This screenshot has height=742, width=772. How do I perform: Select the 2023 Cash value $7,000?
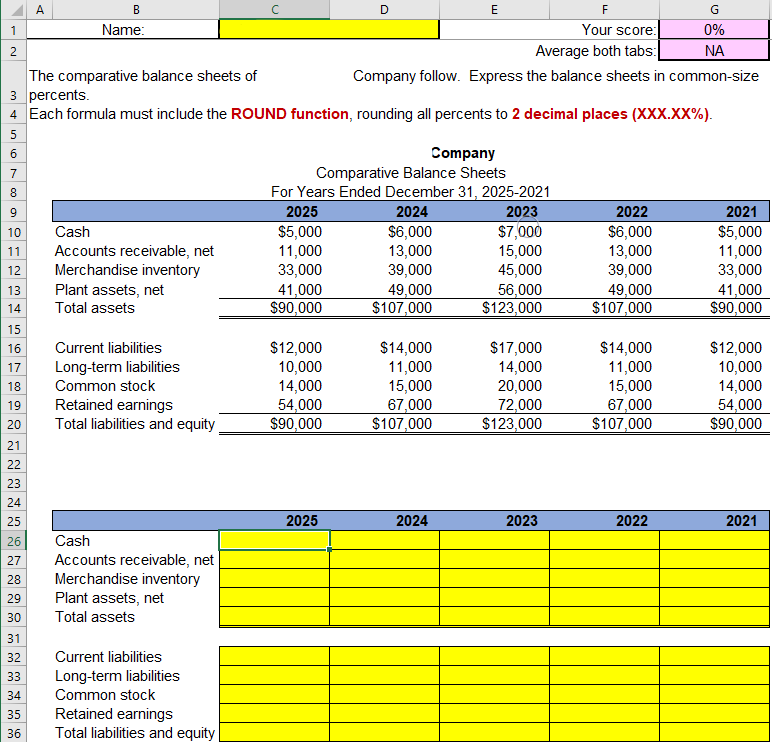pos(519,231)
